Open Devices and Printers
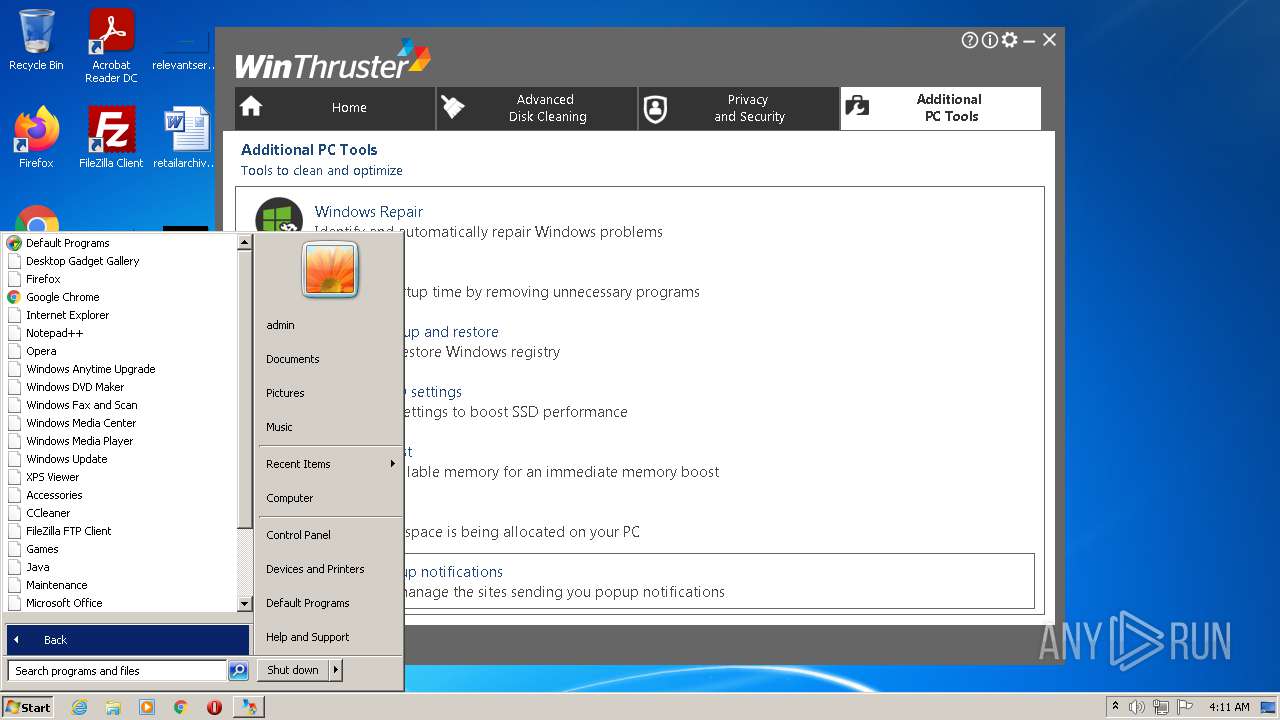 tap(329, 569)
